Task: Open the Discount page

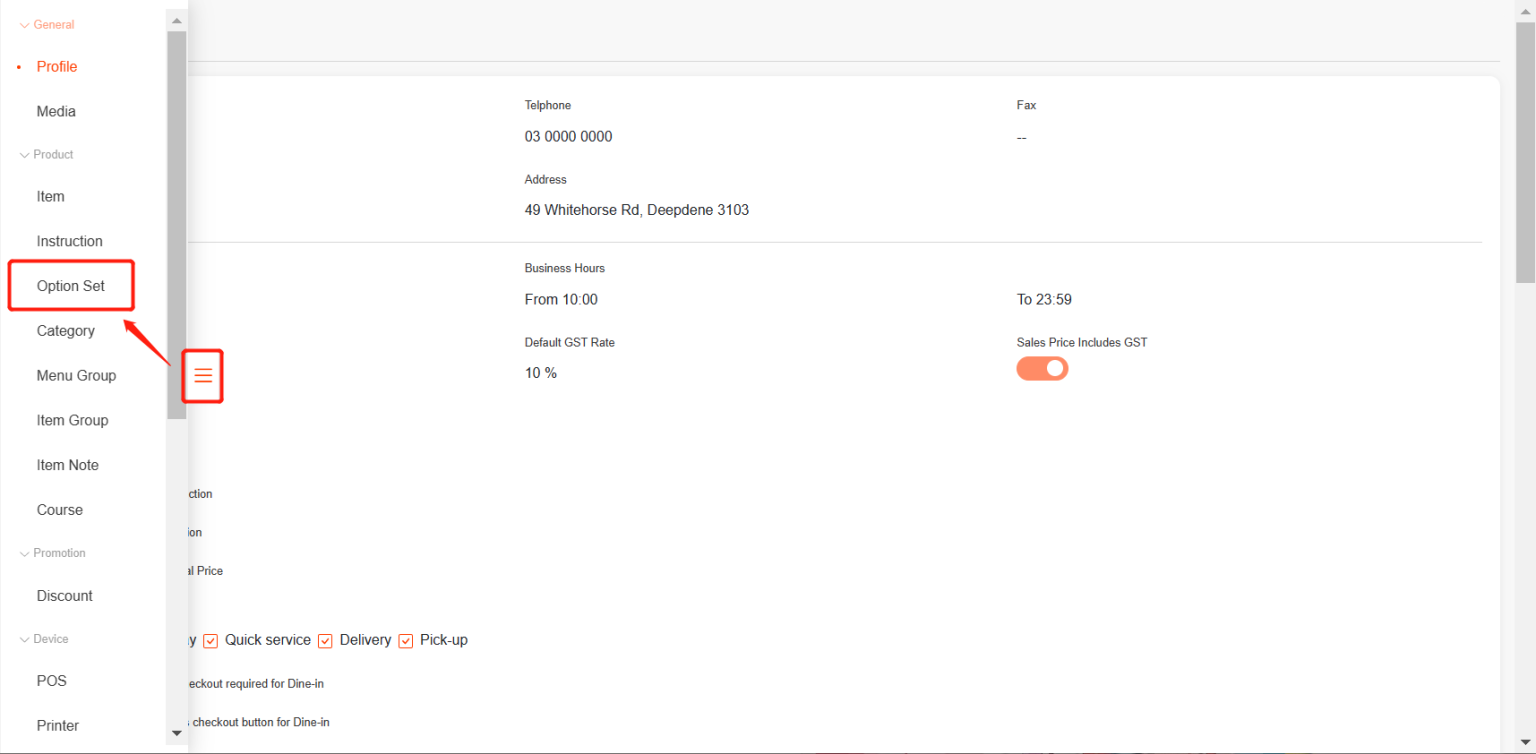Action: pos(65,596)
